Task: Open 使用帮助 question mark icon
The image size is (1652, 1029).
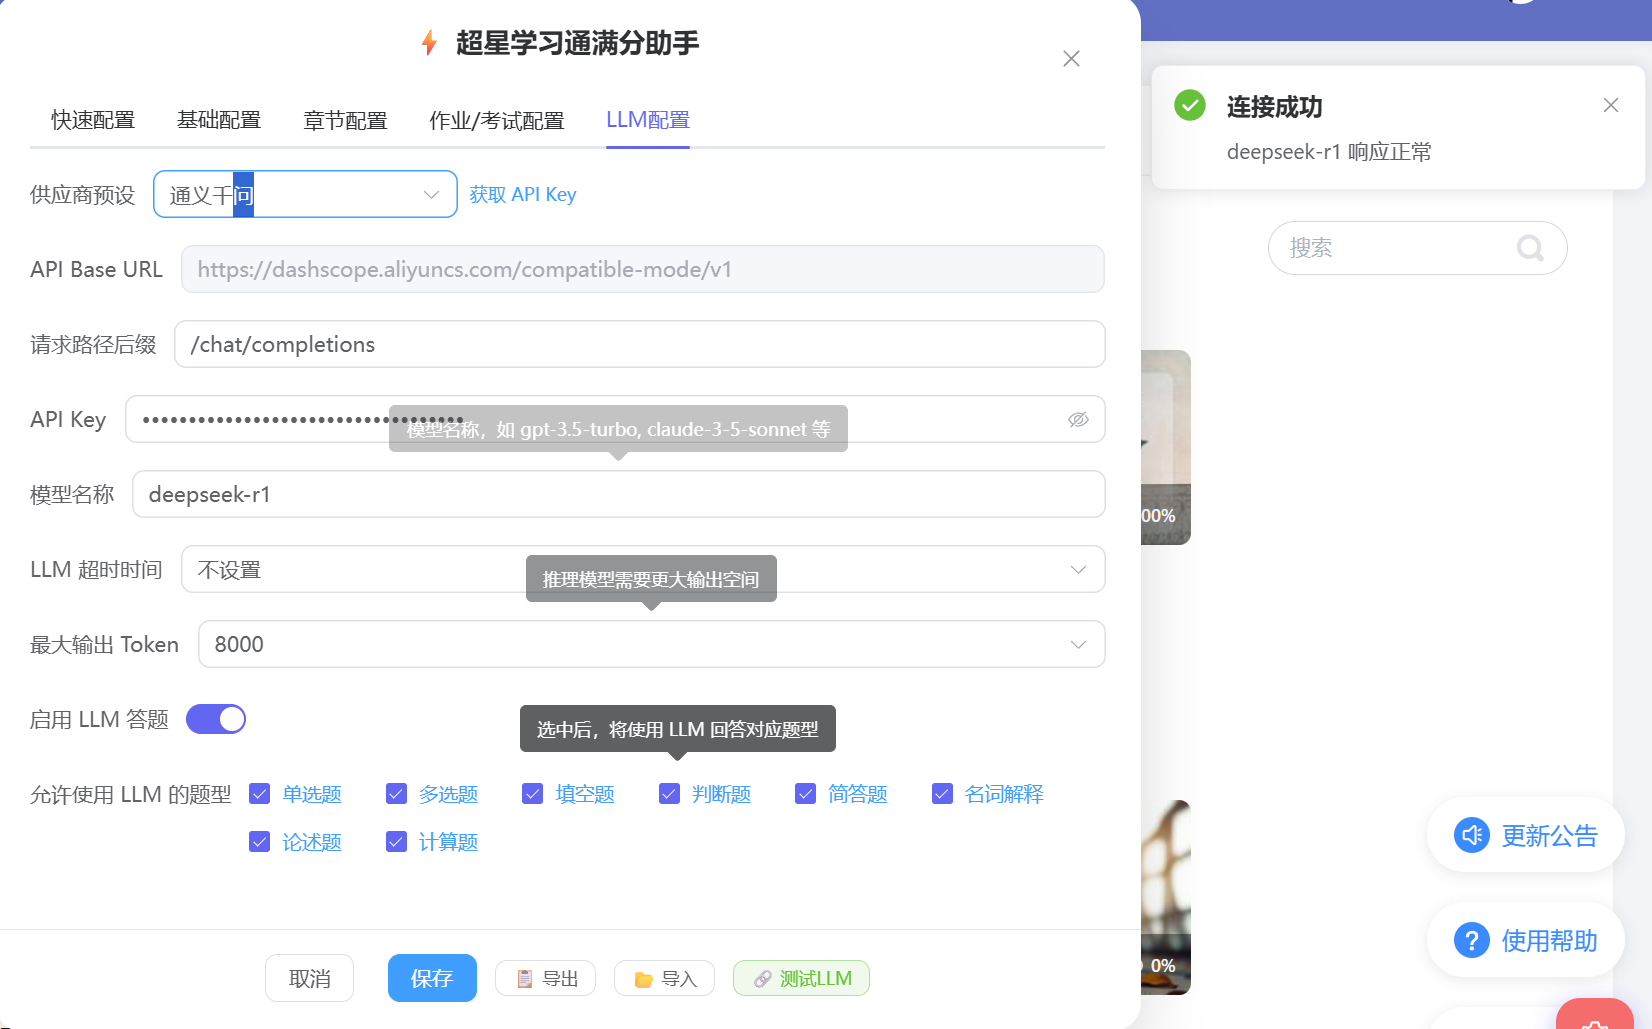Action: pos(1472,940)
